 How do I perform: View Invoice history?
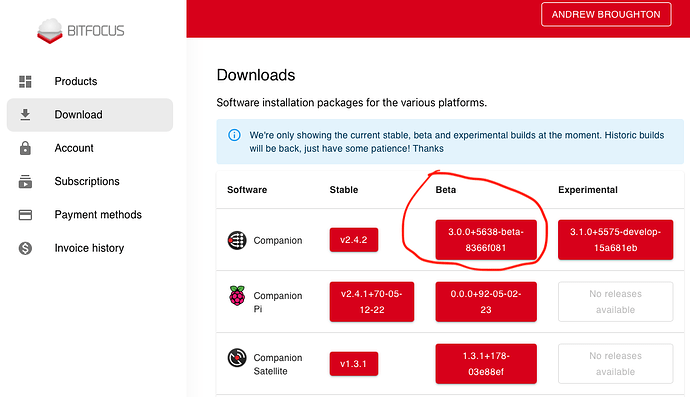coord(90,248)
